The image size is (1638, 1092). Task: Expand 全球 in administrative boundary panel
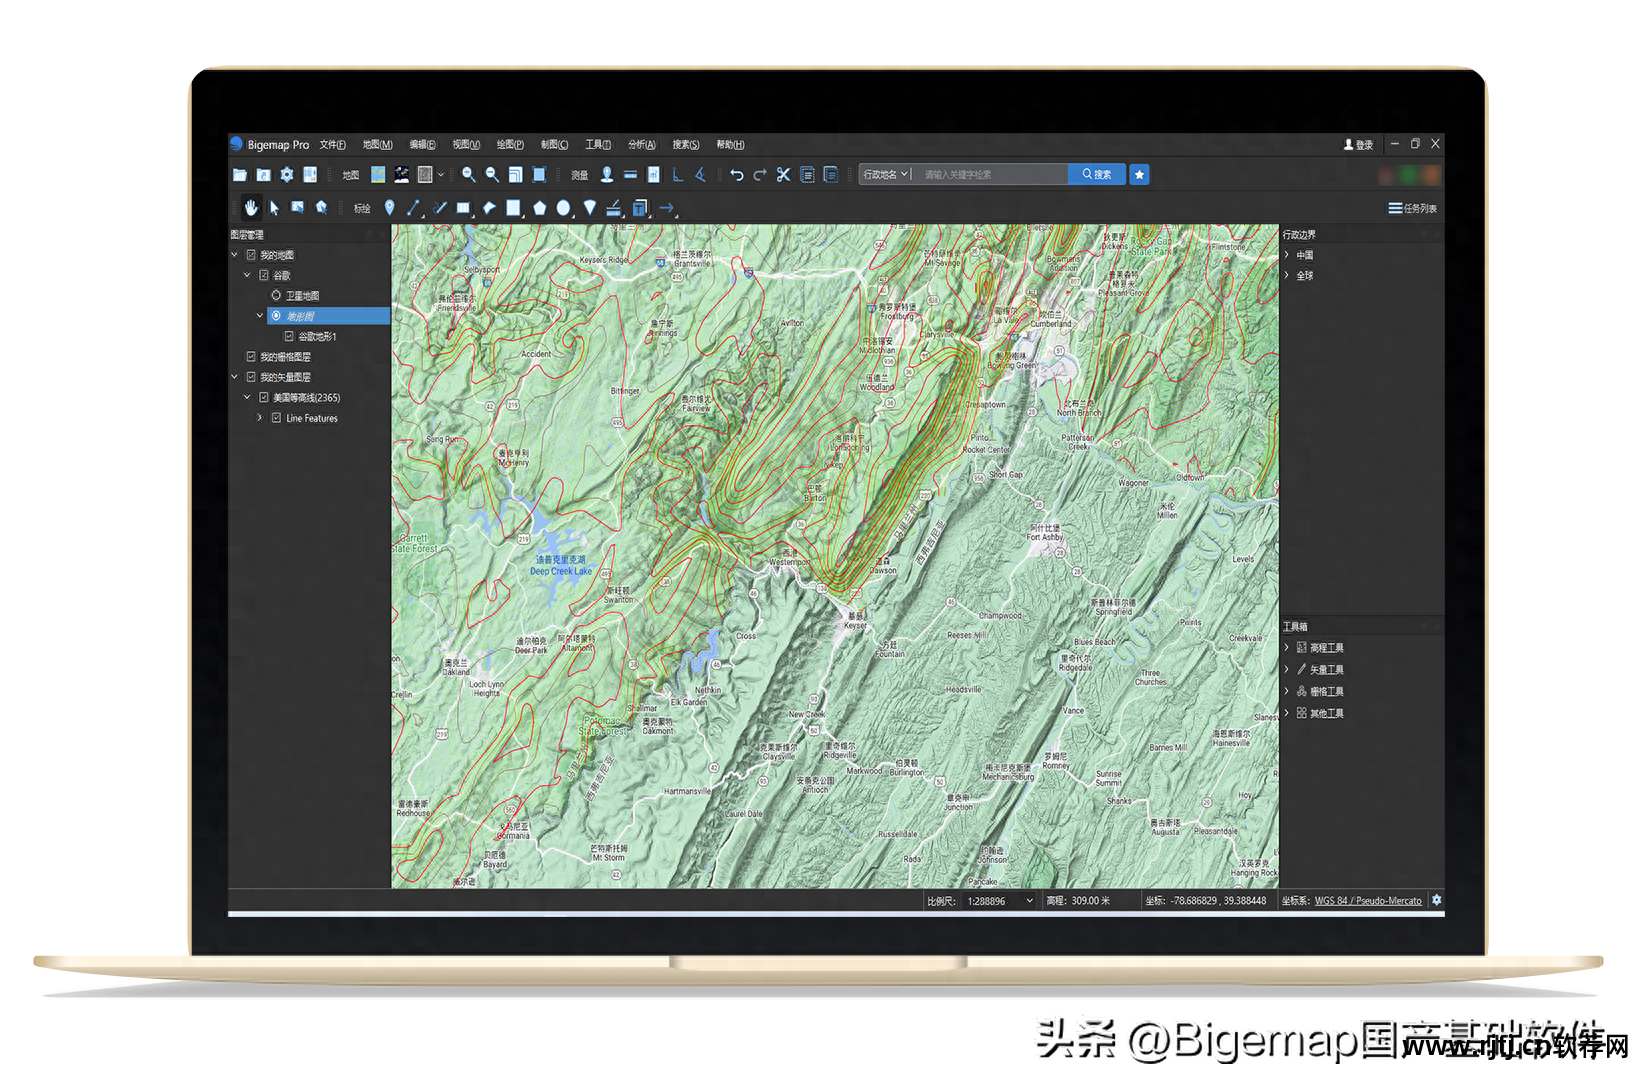click(1287, 275)
